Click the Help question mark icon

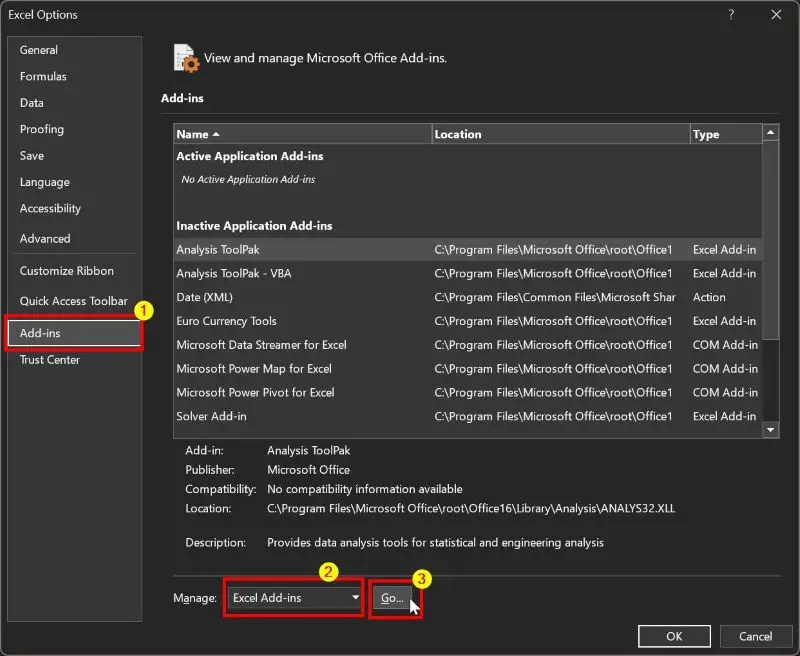tap(731, 15)
